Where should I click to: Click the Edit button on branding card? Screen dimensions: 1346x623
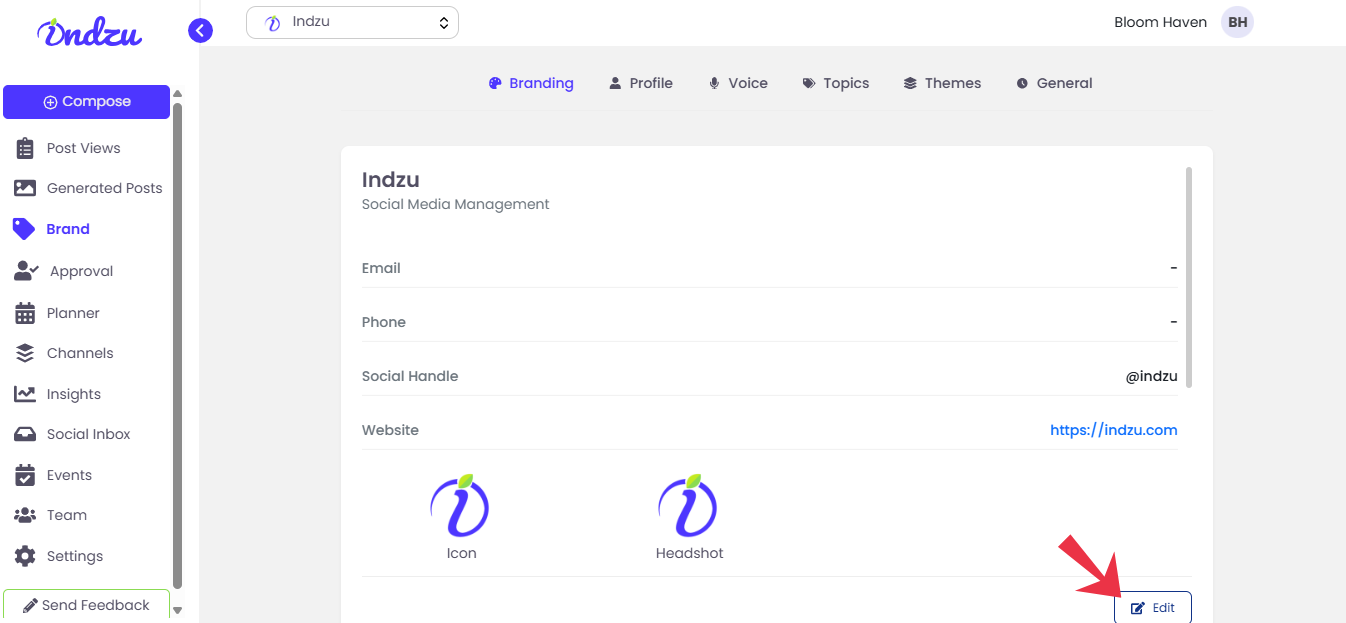pos(1153,608)
